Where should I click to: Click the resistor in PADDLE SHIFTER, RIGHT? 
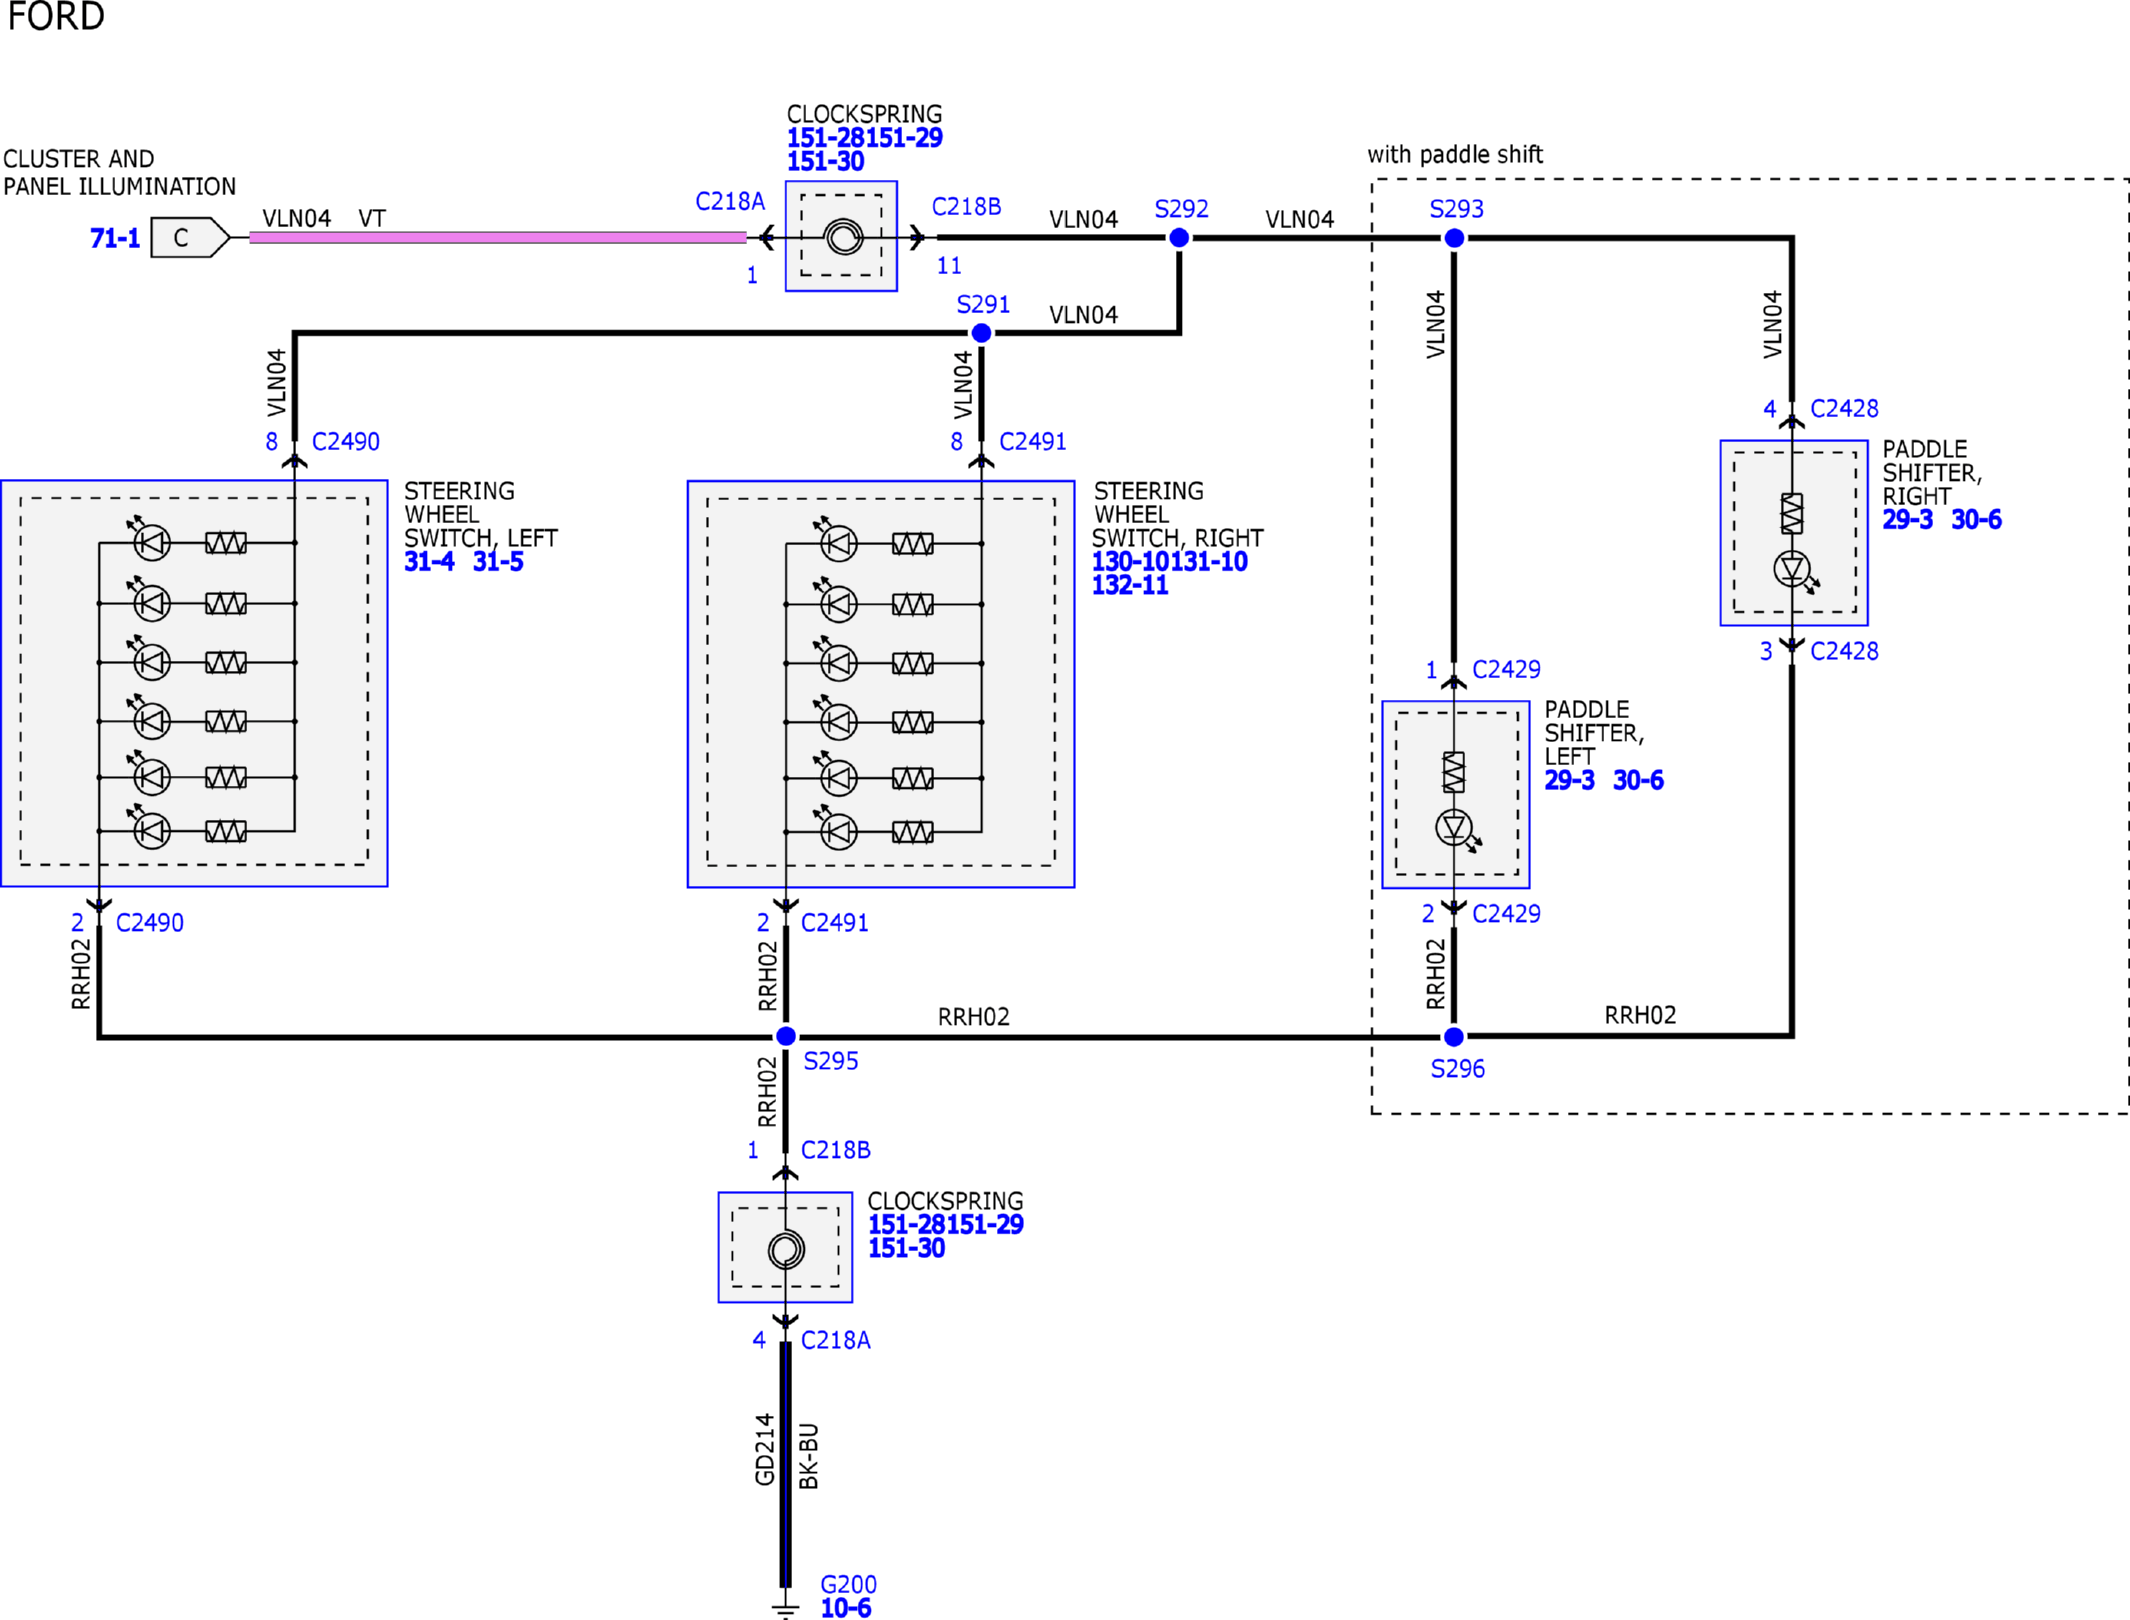(1792, 514)
